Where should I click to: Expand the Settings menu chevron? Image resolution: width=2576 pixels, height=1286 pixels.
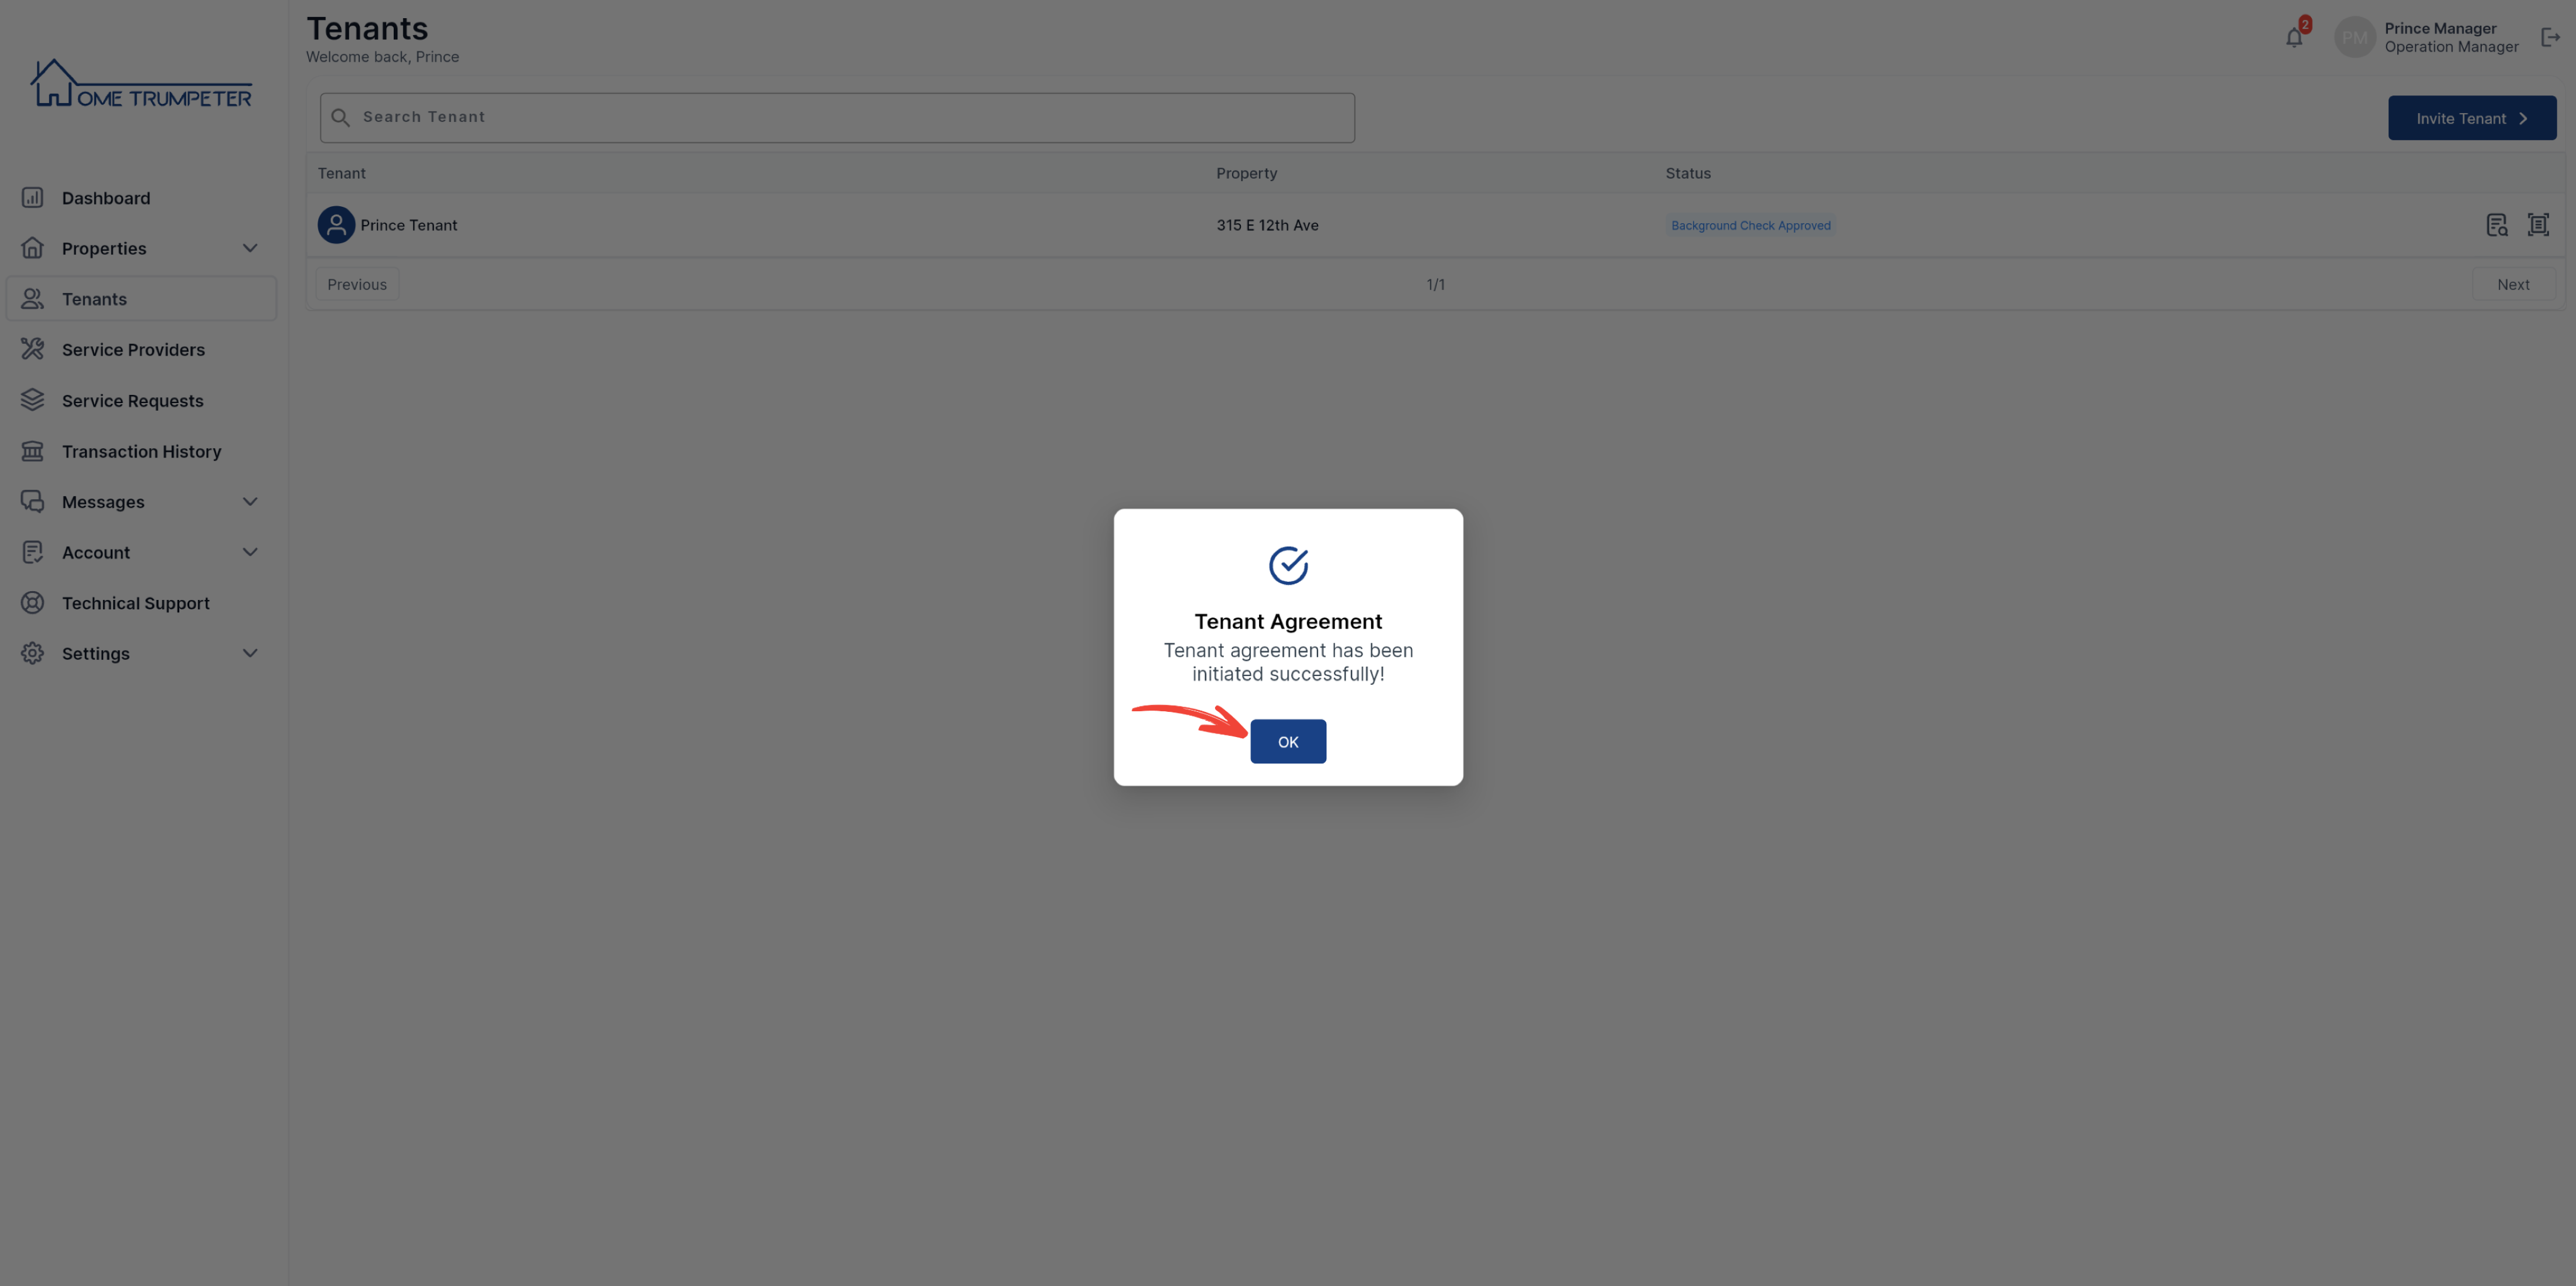(250, 653)
